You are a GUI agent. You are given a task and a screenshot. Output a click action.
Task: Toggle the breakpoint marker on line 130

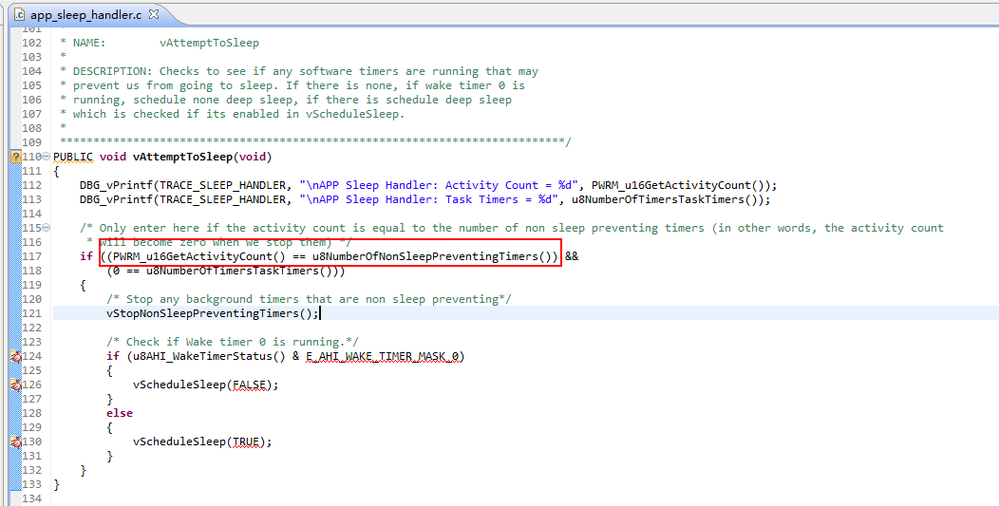[16, 442]
